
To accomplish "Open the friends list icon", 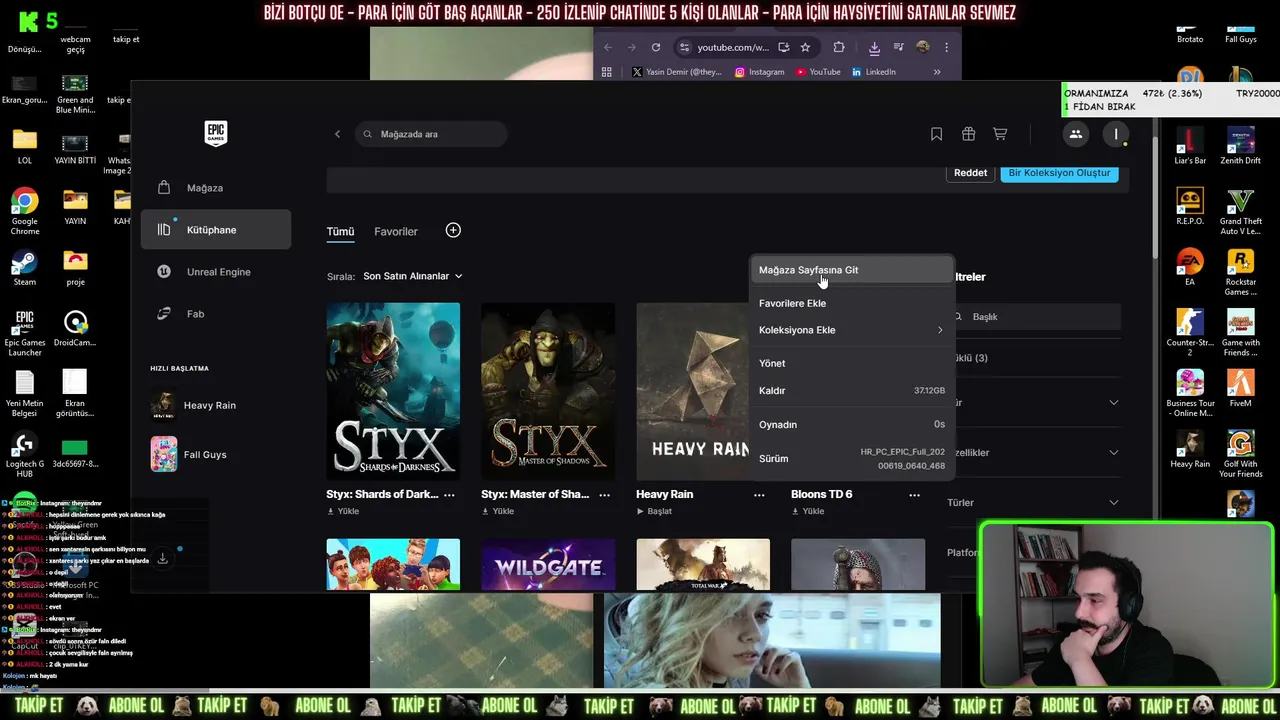I will tap(1076, 134).
